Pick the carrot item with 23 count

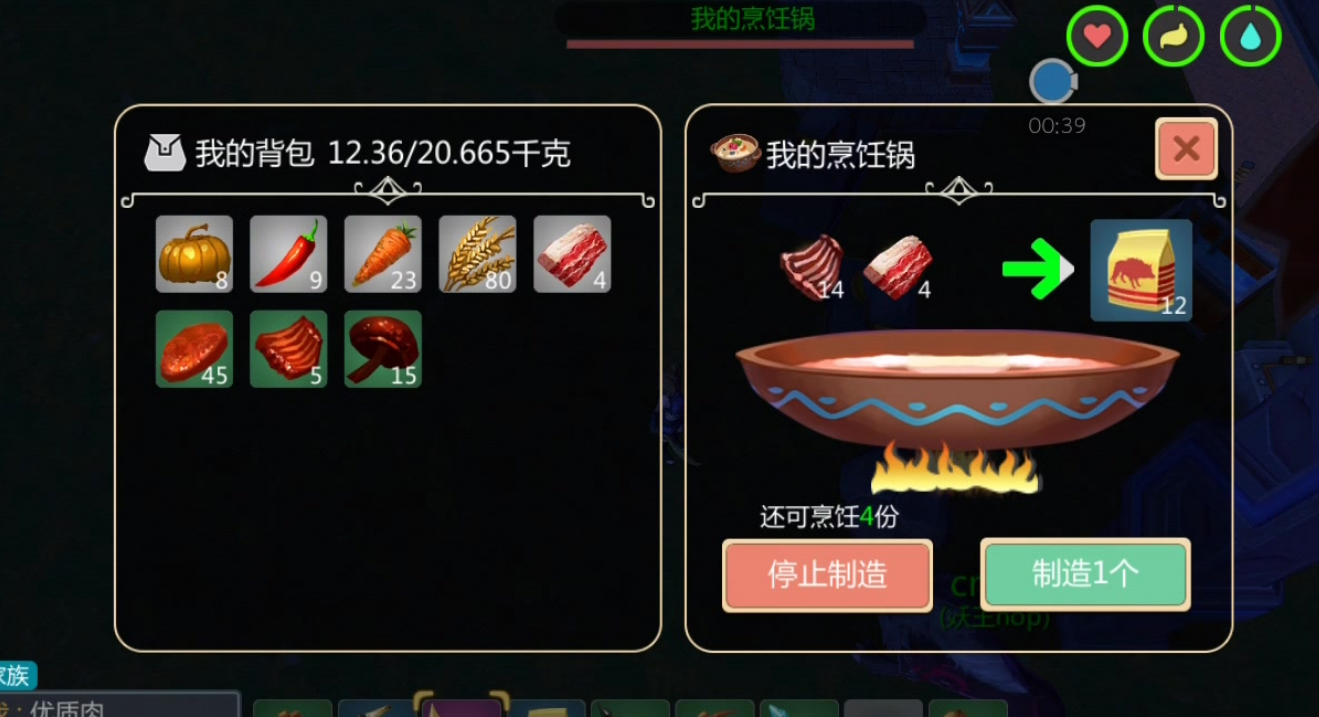(x=383, y=254)
